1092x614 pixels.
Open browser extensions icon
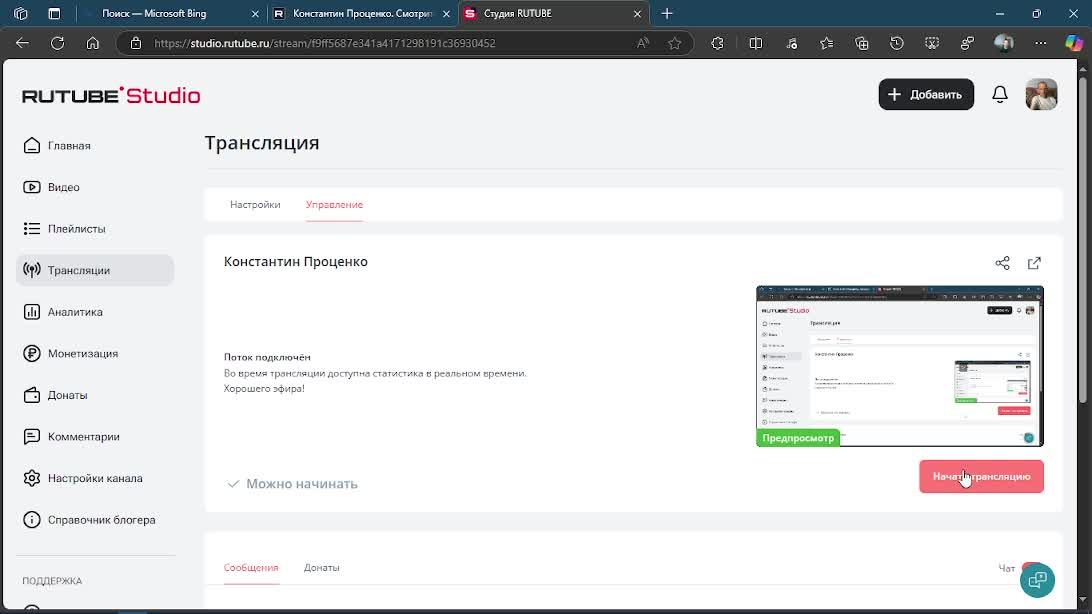coord(717,43)
